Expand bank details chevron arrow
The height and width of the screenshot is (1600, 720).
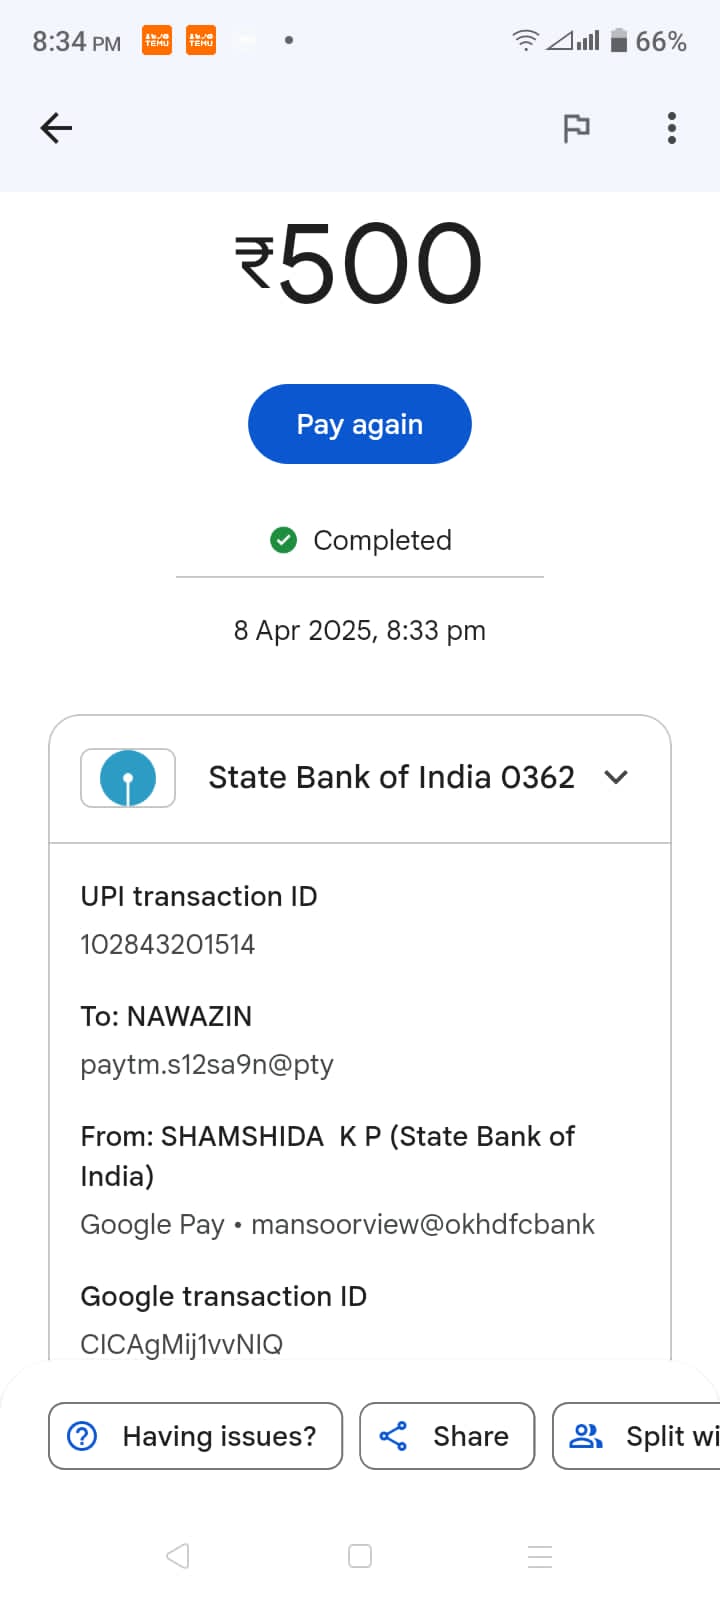tap(617, 777)
